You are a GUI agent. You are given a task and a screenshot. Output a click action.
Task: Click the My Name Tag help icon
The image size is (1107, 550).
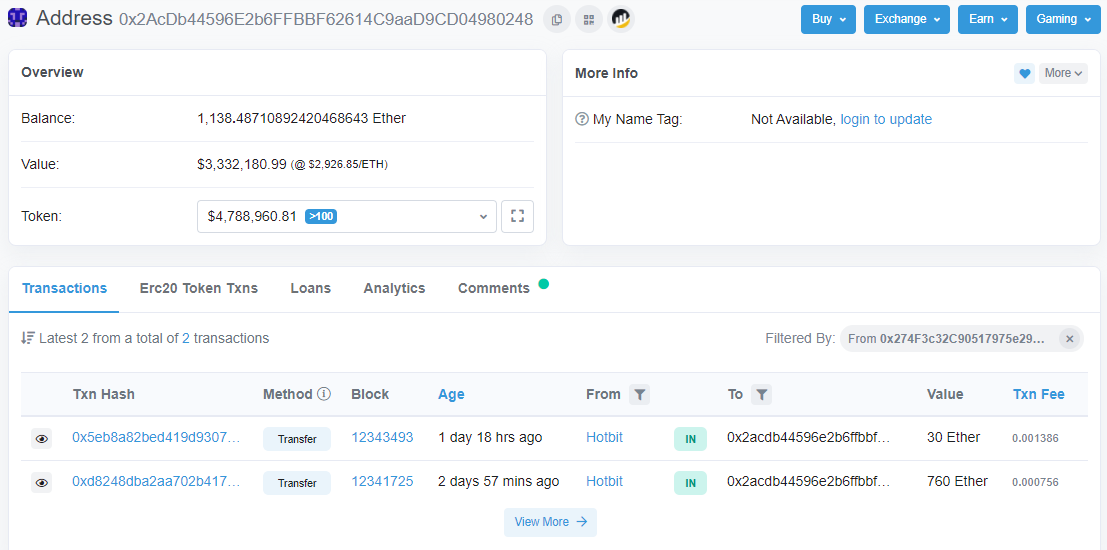pos(582,119)
